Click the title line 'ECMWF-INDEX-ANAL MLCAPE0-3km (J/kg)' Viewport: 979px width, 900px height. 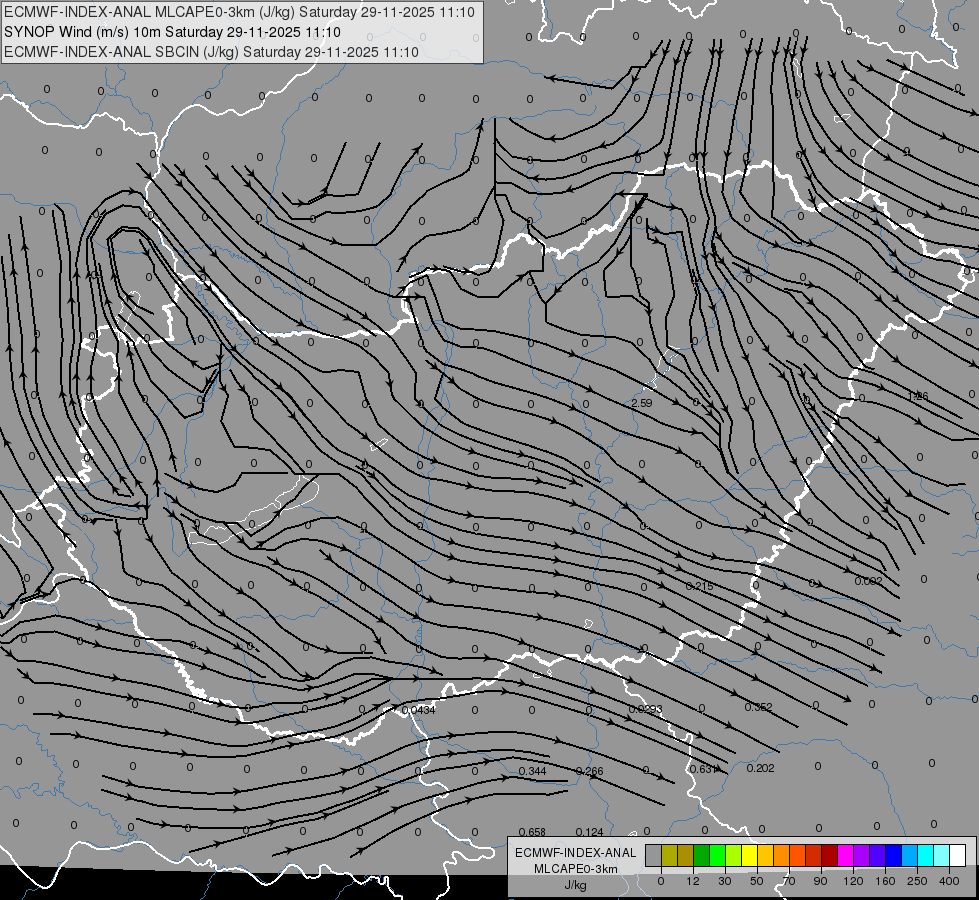[x=239, y=12]
